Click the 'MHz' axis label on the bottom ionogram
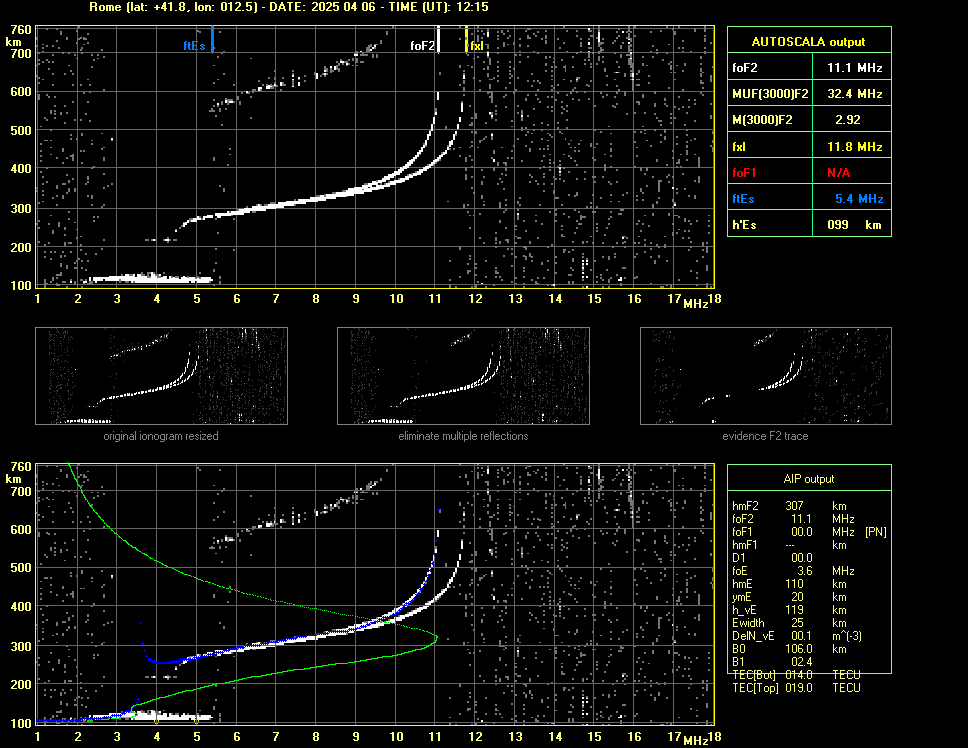The height and width of the screenshot is (748, 968). pos(696,740)
